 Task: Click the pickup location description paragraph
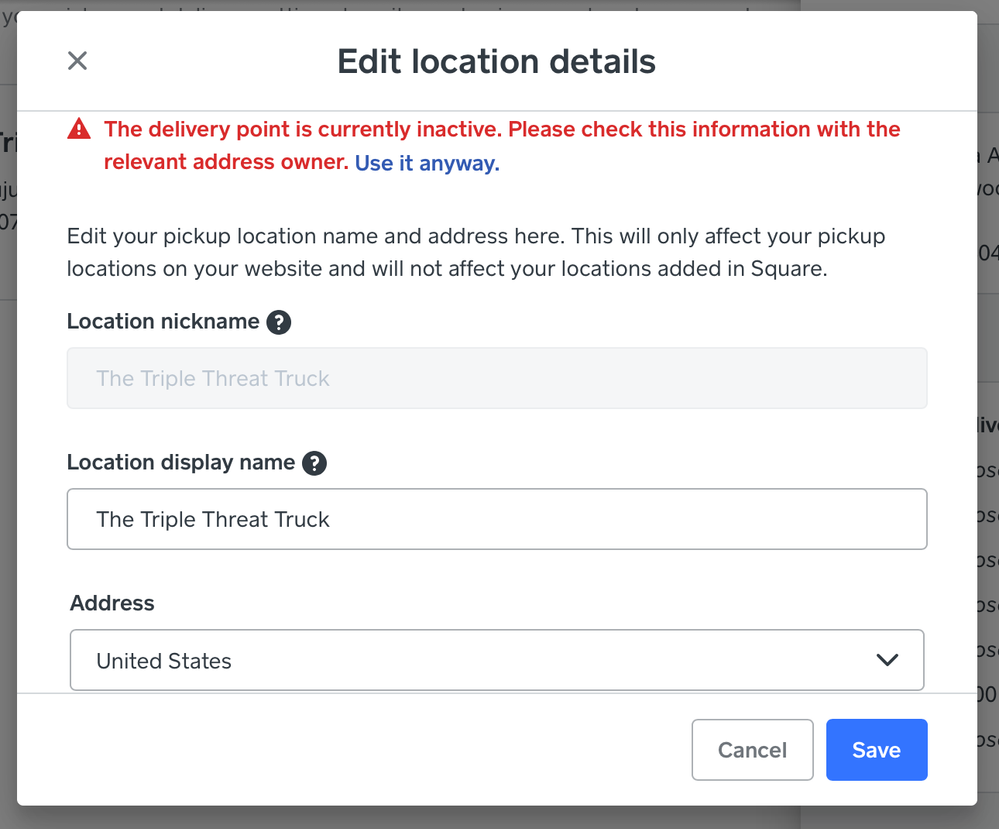click(x=475, y=253)
